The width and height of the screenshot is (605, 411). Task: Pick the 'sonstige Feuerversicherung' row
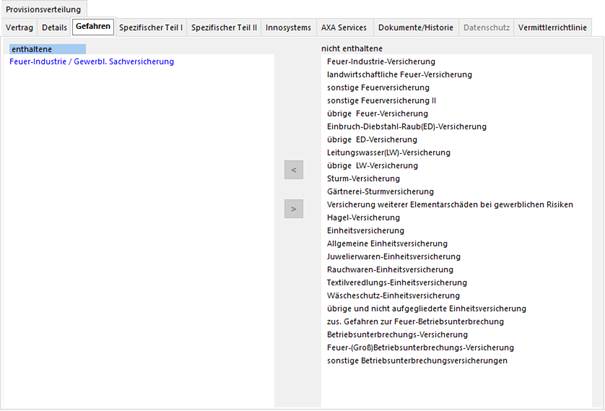(378, 88)
